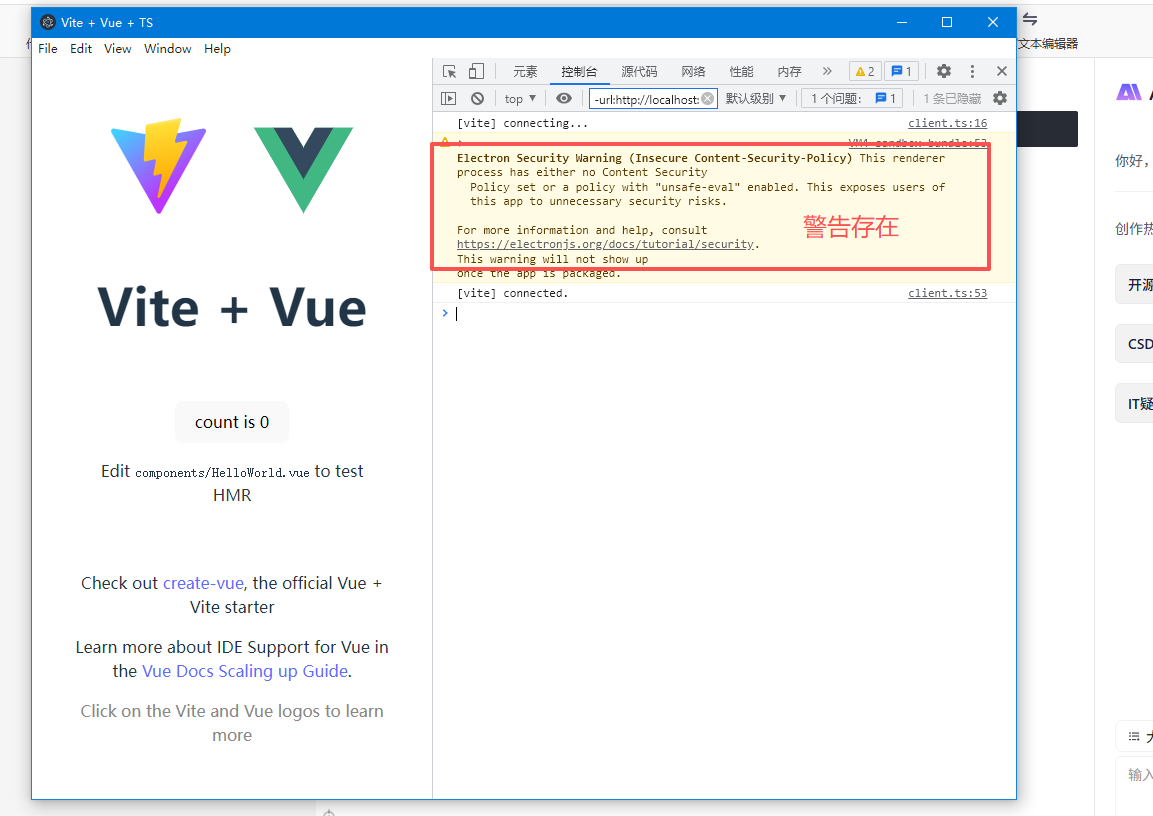The height and width of the screenshot is (816, 1153).
Task: Open the 默认级别 log level dropdown
Action: (x=756, y=99)
